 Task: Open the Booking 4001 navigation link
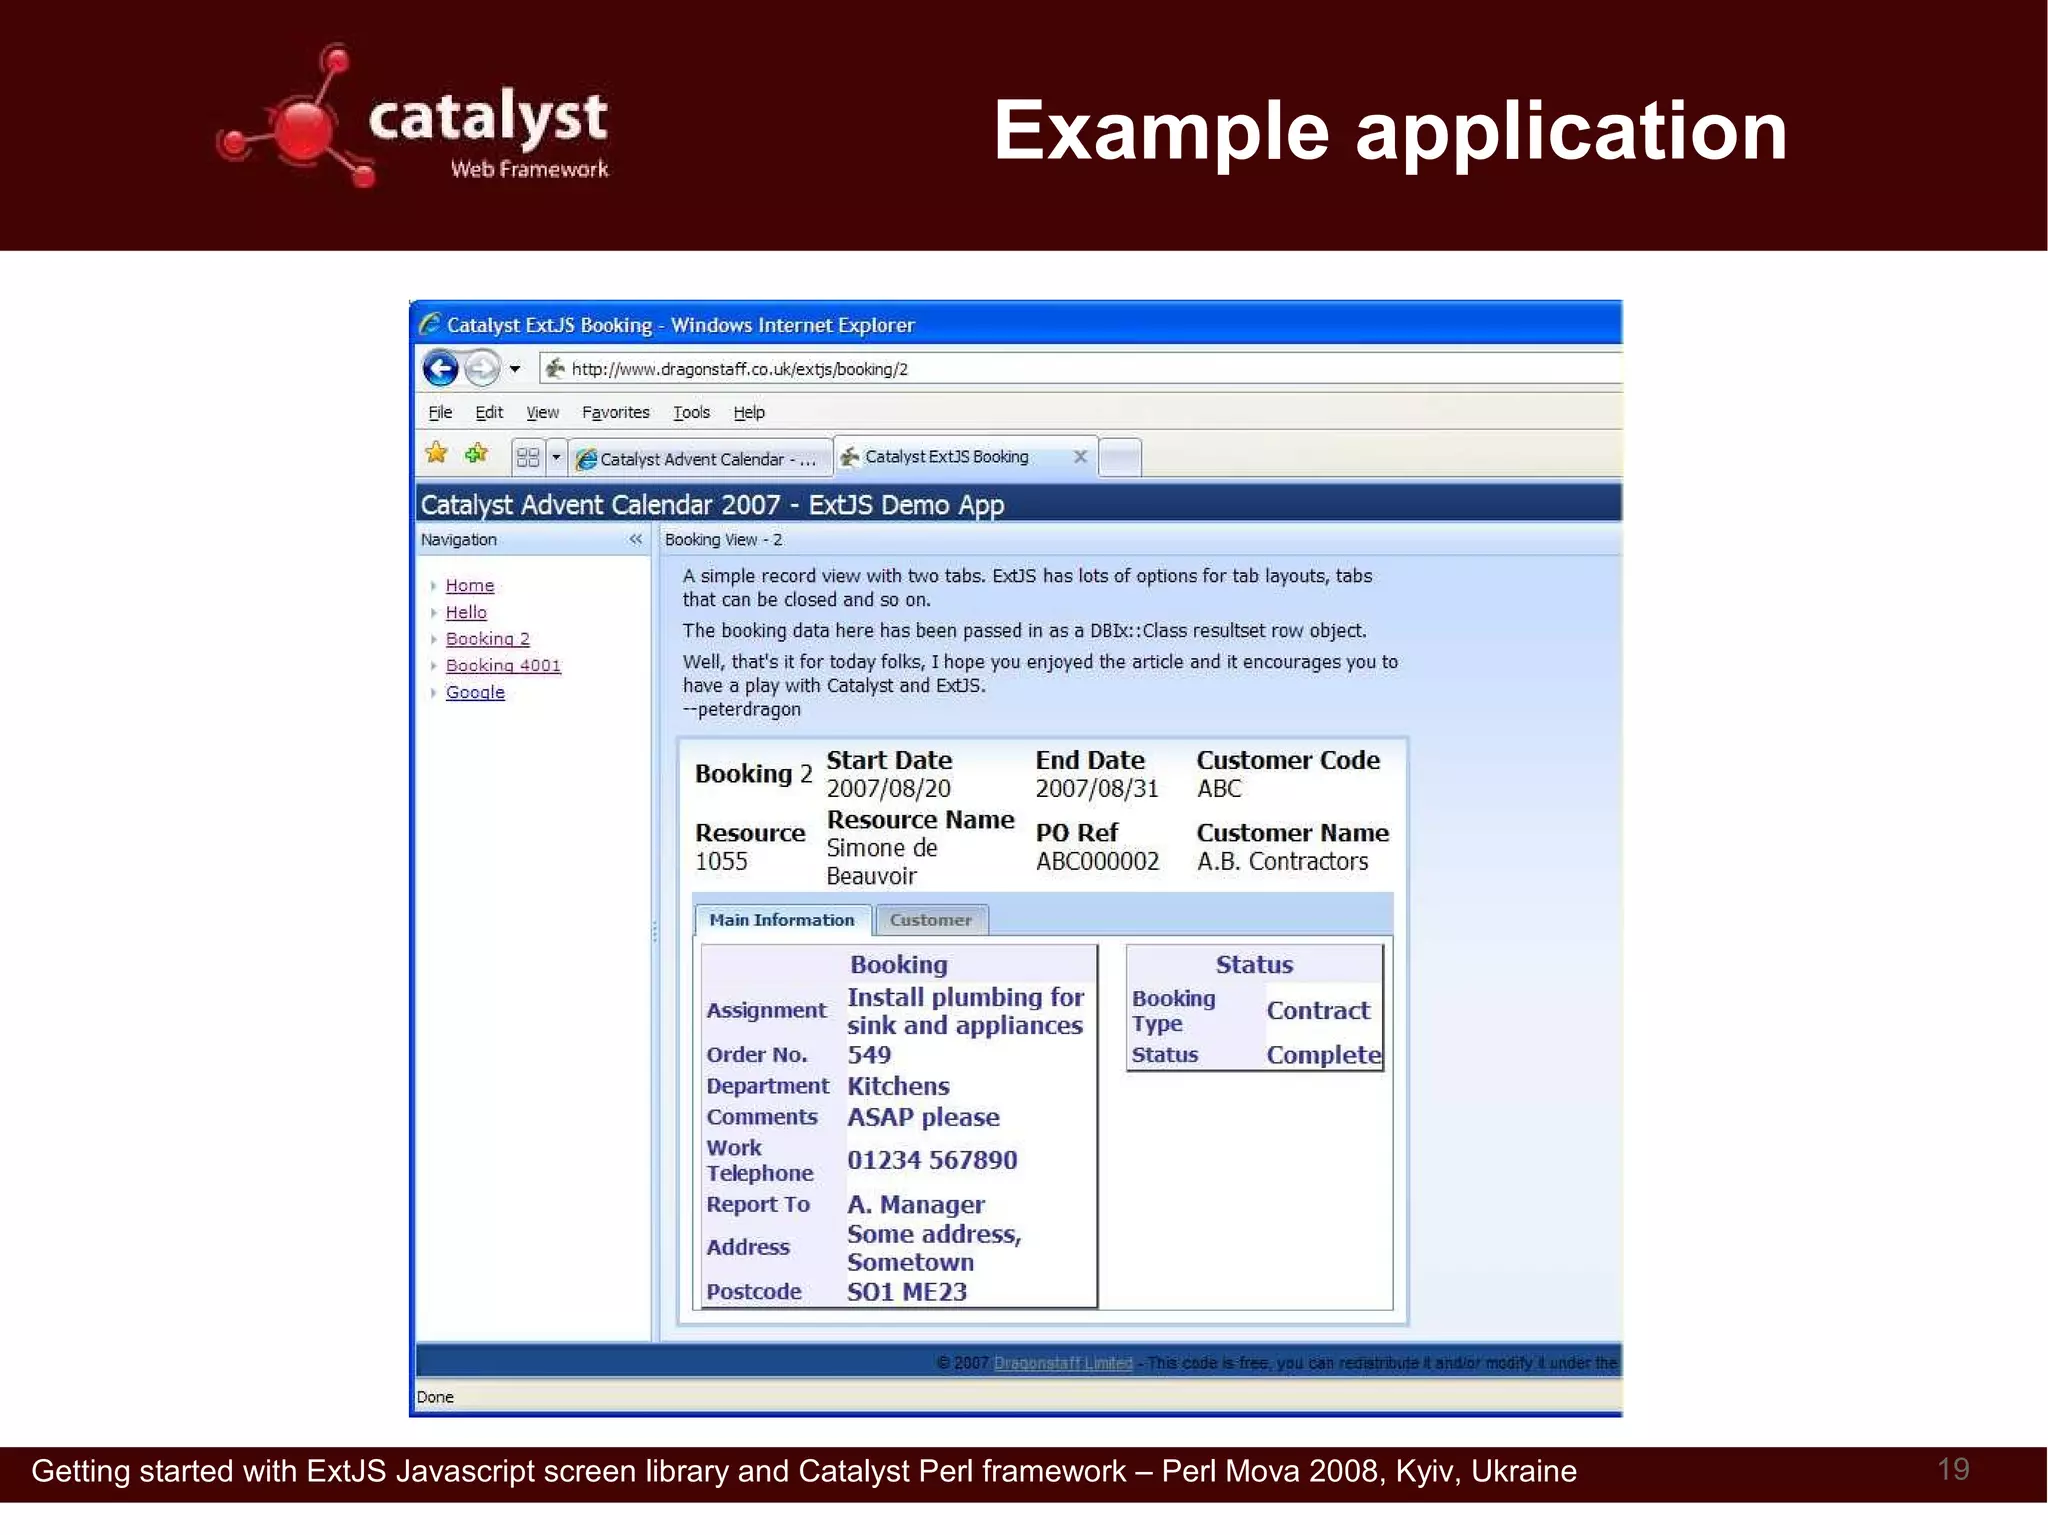pyautogui.click(x=503, y=666)
